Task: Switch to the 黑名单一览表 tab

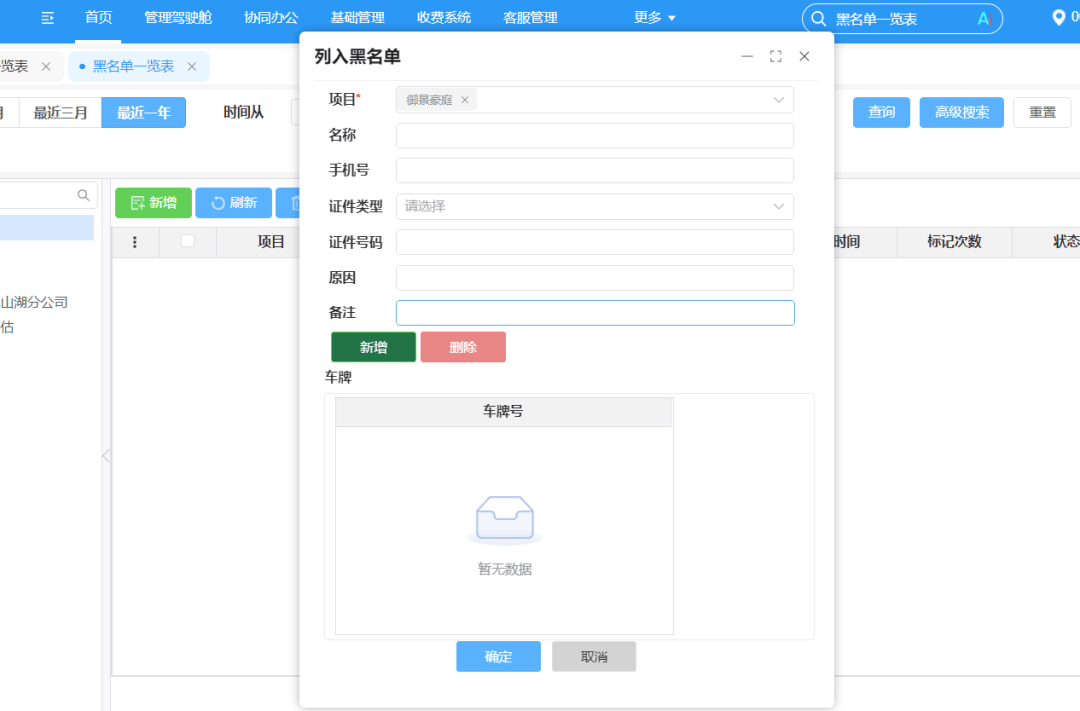Action: coord(133,66)
